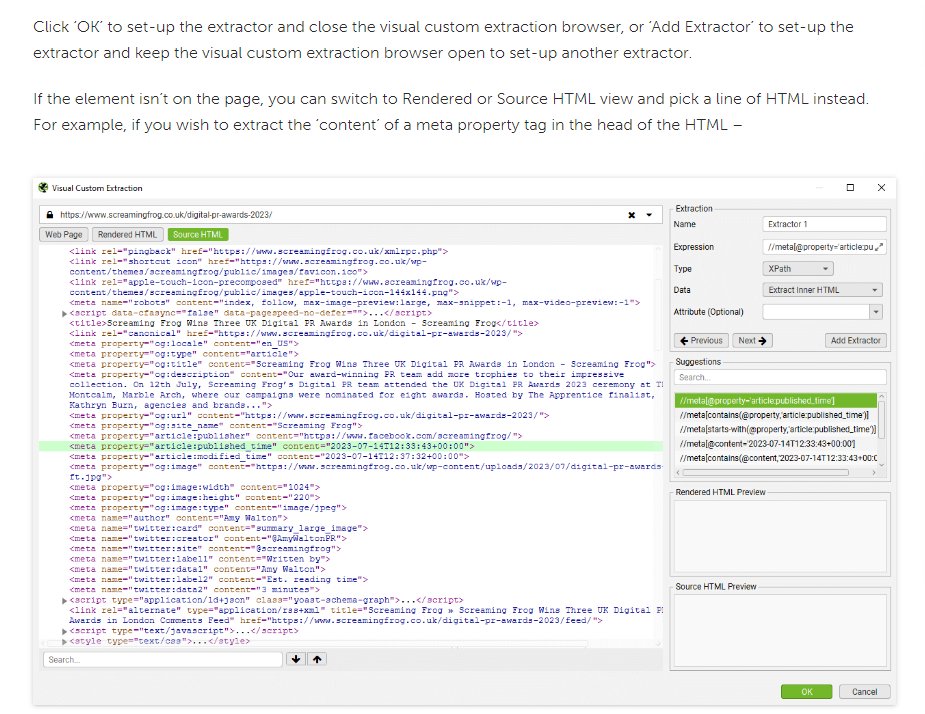Maximize the Visual Custom Extraction window

click(850, 188)
